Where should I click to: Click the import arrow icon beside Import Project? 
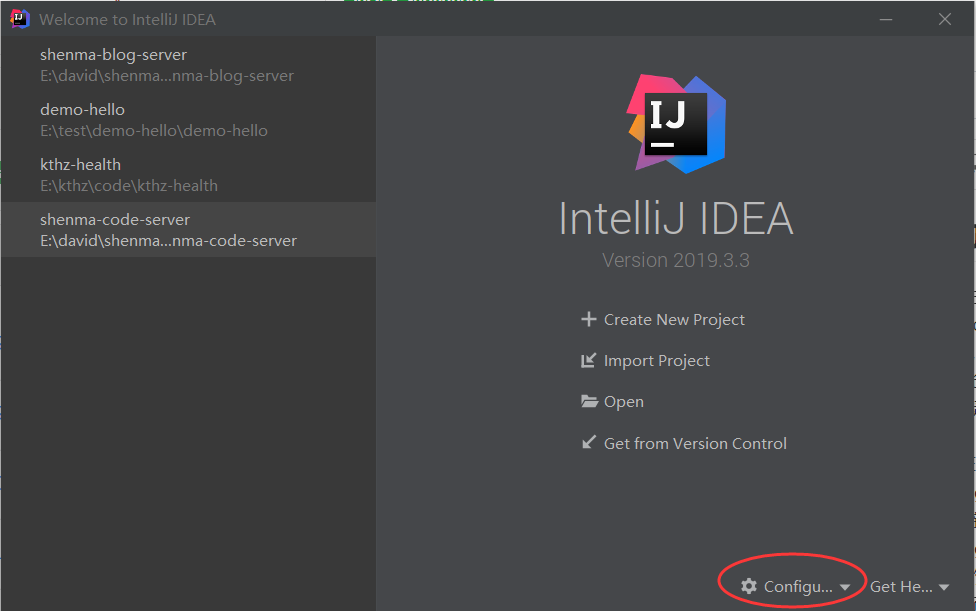[x=588, y=360]
